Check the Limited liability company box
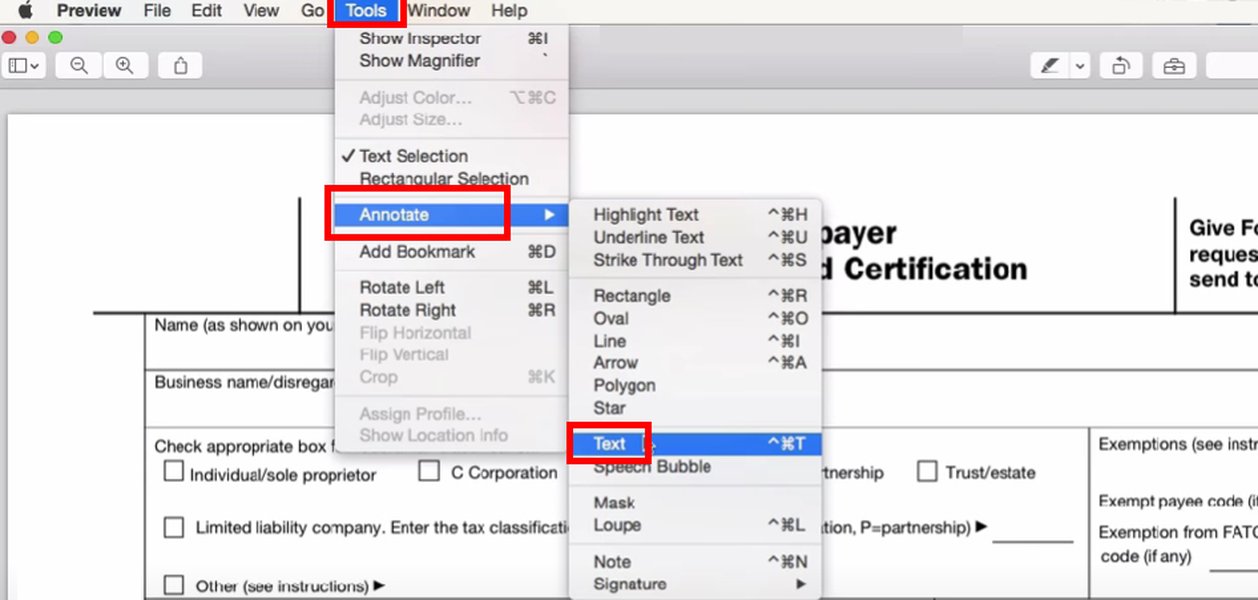Image resolution: width=1258 pixels, height=600 pixels. click(174, 527)
